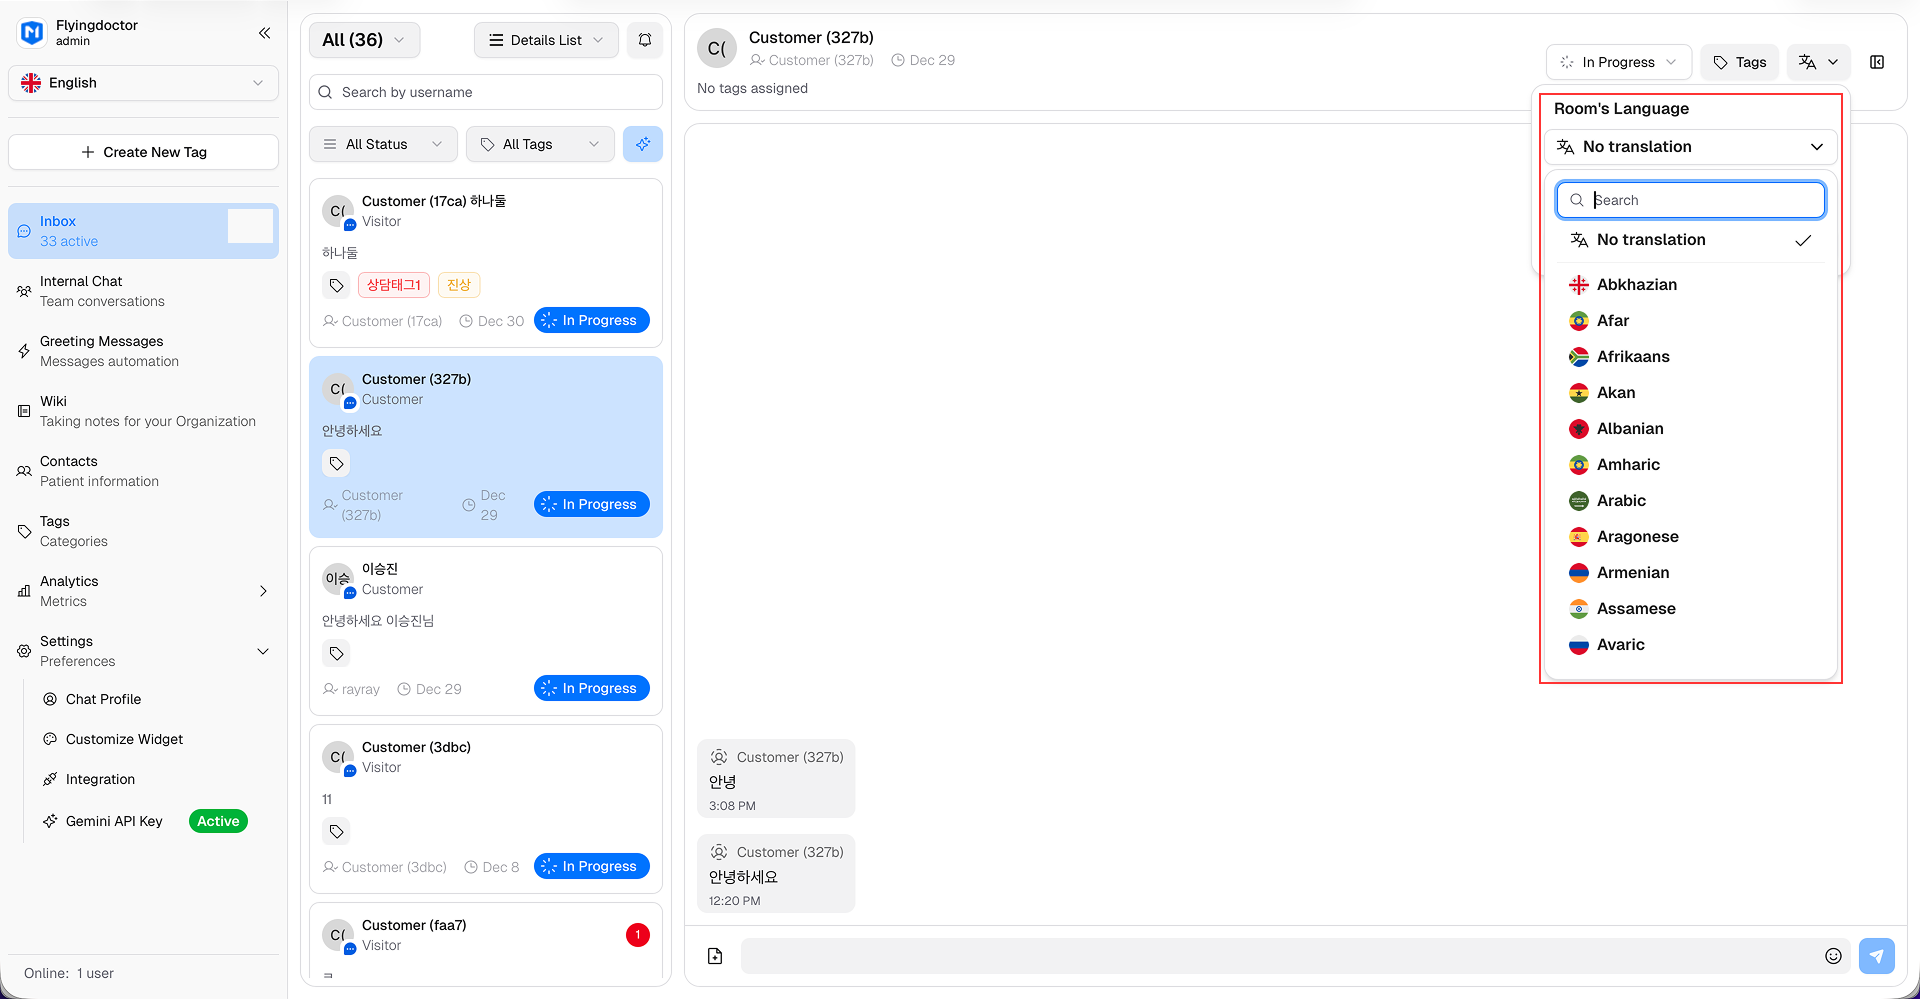Click the blue AI sparkles filter icon
Viewport: 1920px width, 999px height.
(643, 144)
